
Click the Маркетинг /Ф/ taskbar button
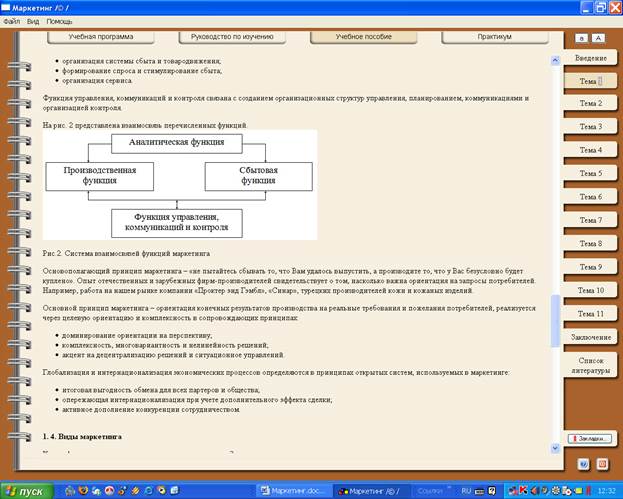coord(370,491)
